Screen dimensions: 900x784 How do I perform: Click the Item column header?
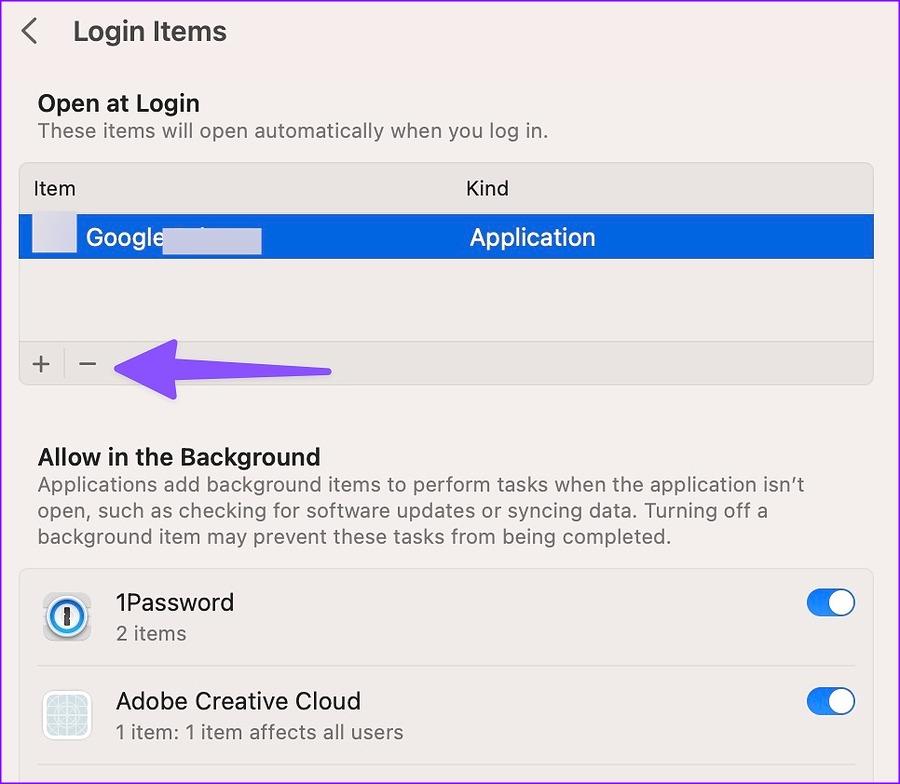coord(54,188)
